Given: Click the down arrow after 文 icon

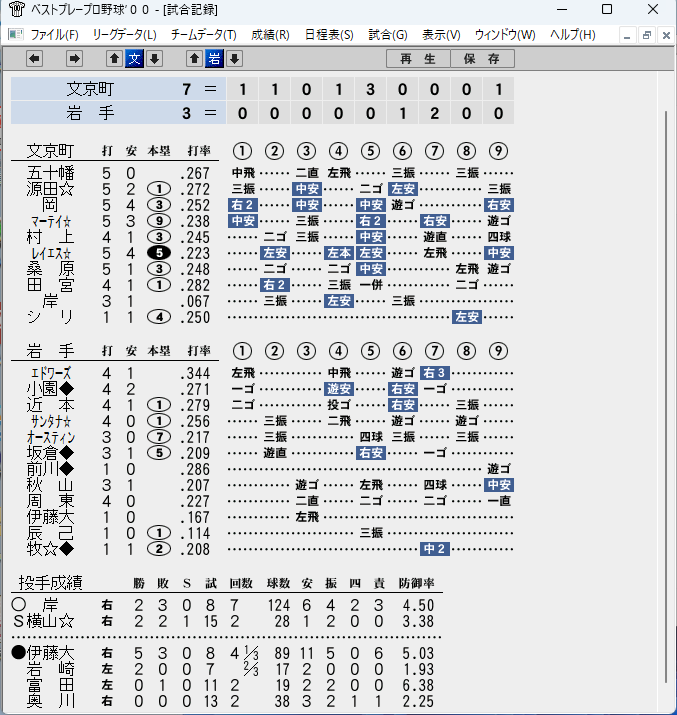Looking at the screenshot, I should click(155, 58).
